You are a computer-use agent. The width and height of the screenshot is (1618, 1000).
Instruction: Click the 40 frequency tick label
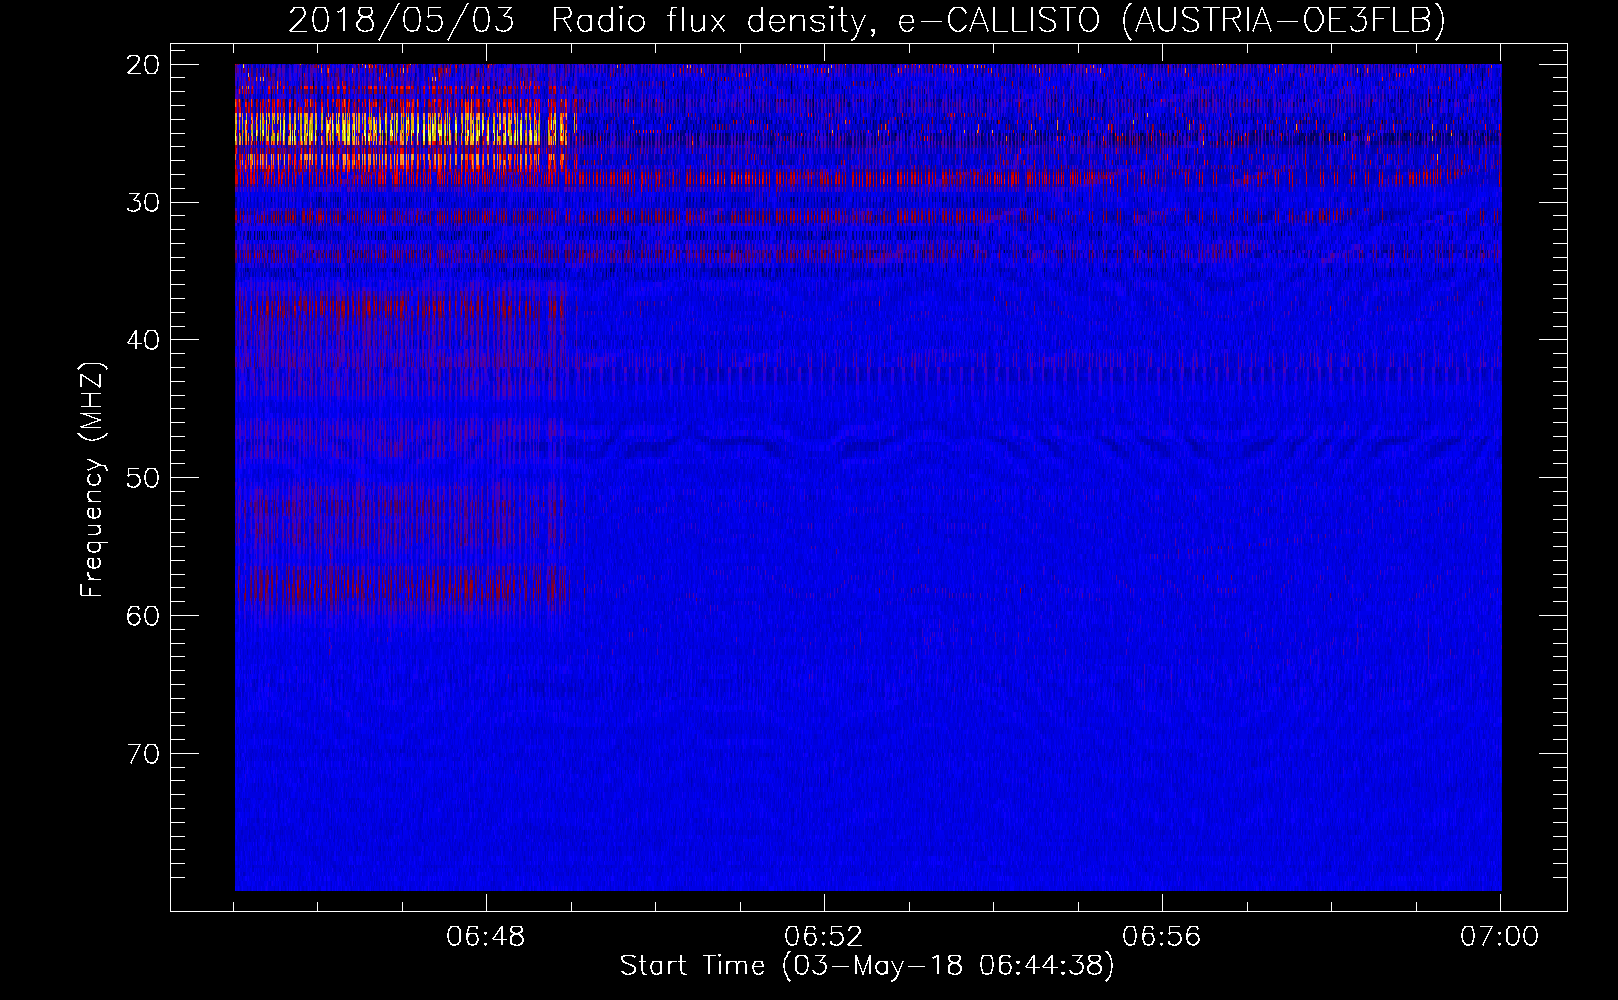[144, 340]
